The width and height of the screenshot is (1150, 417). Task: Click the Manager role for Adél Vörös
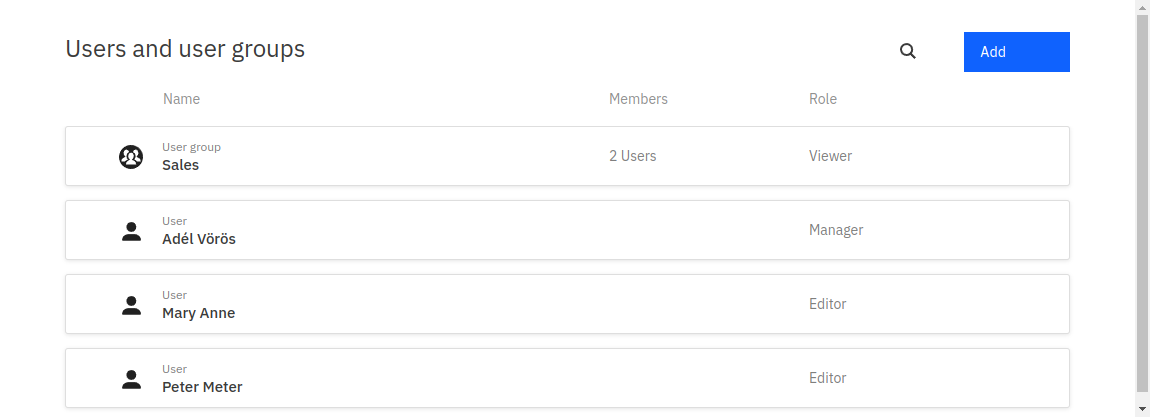click(835, 230)
